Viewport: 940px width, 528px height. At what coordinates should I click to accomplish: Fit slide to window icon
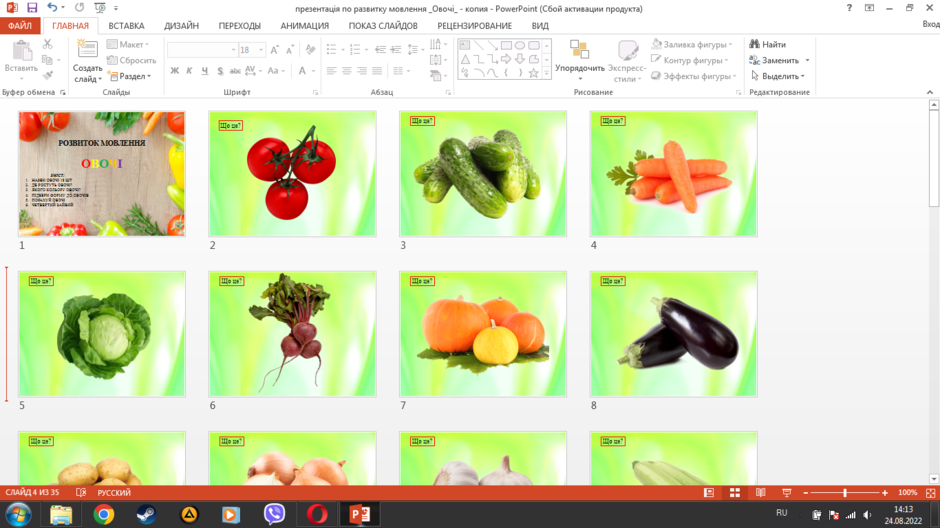(930, 493)
